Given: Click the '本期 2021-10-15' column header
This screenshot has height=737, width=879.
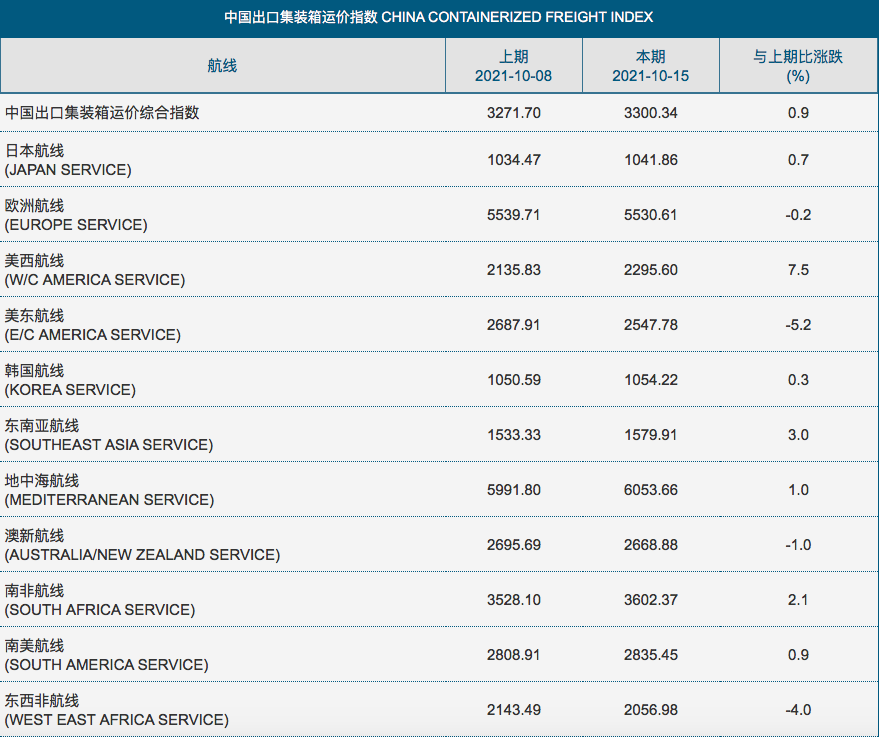Looking at the screenshot, I should 650,66.
